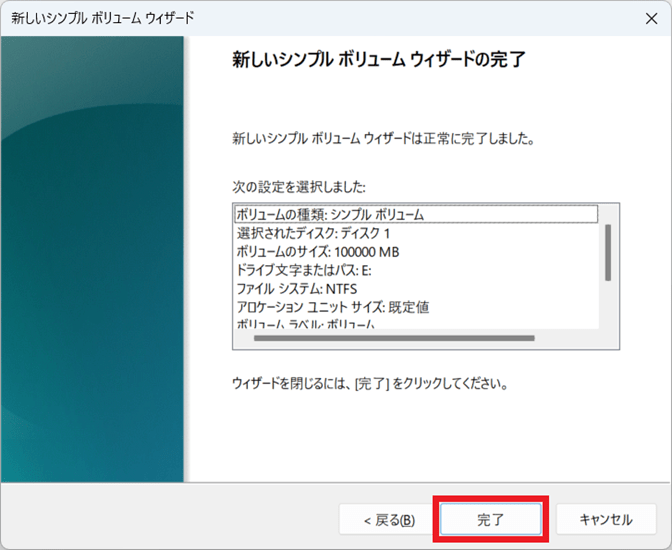
Task: Click the heading ウィザードの完了
Action: tap(378, 60)
